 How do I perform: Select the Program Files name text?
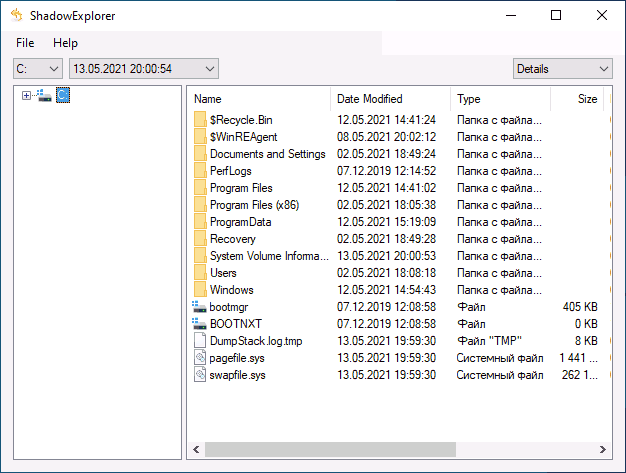point(241,188)
